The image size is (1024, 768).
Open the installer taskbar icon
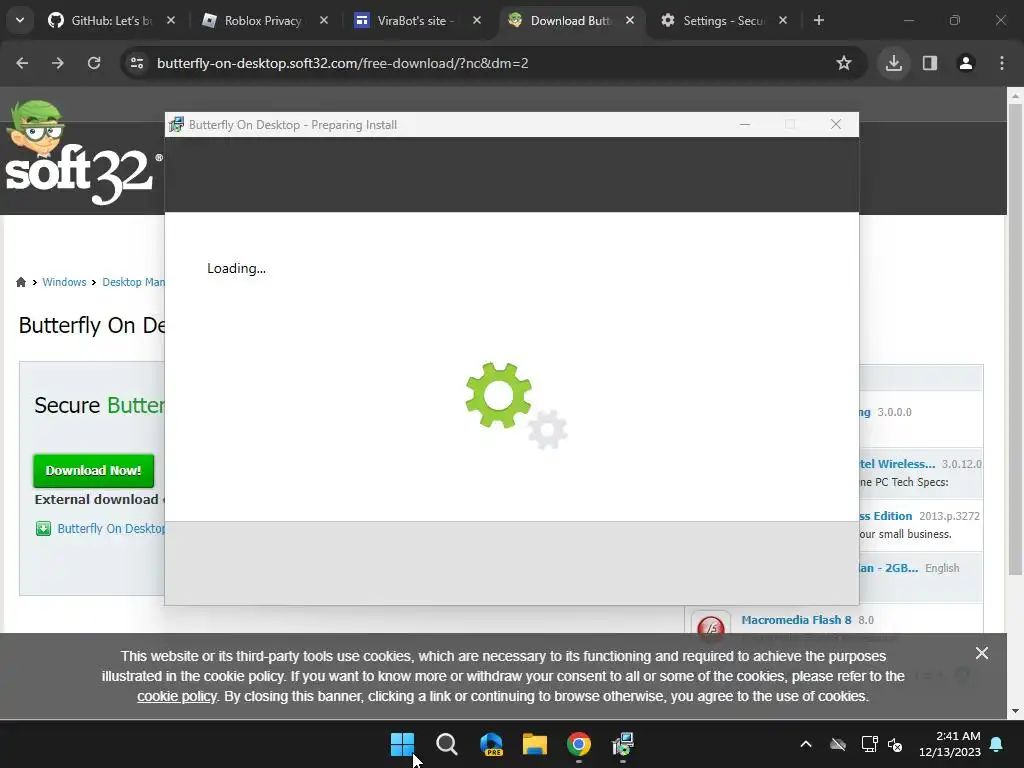[623, 744]
